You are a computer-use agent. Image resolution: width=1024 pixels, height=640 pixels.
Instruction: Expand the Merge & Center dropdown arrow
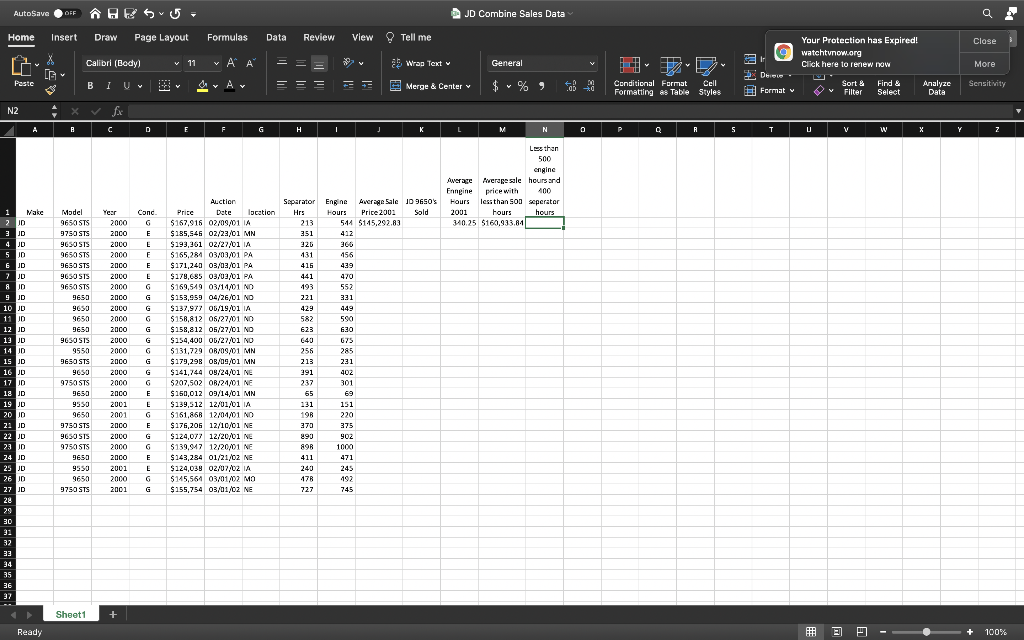468,86
